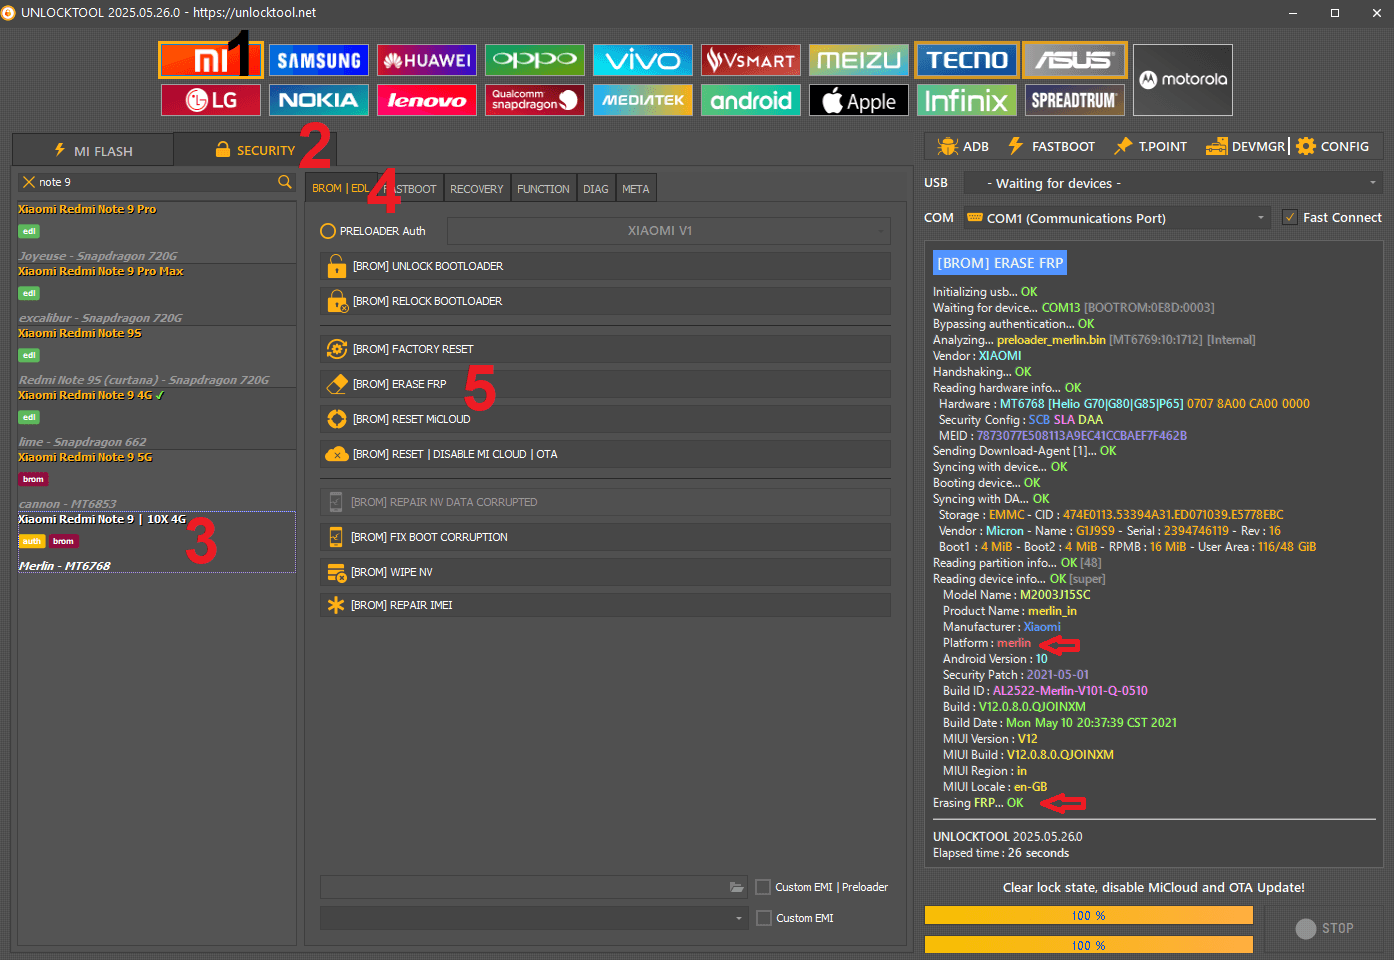This screenshot has width=1394, height=960.
Task: Switch to the RECOVERY tab
Action: tap(476, 189)
